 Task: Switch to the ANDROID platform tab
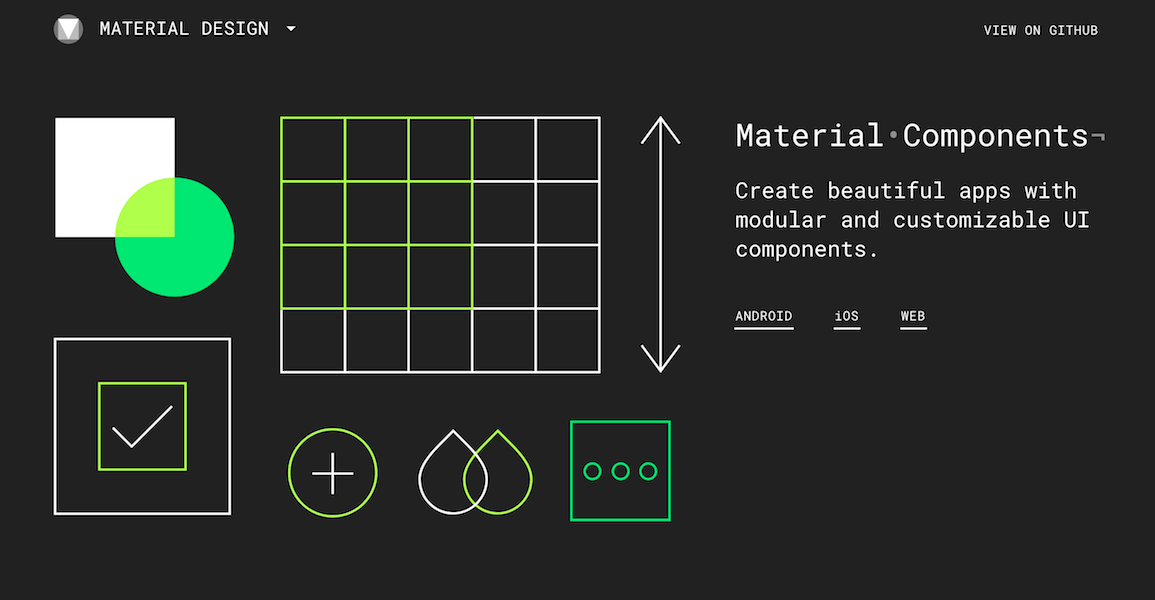[x=764, y=316]
